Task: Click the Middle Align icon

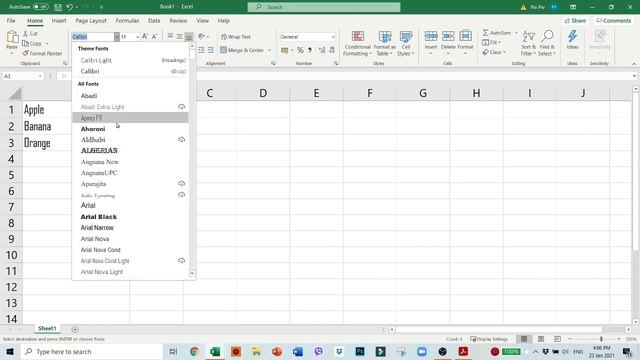Action: pos(180,36)
